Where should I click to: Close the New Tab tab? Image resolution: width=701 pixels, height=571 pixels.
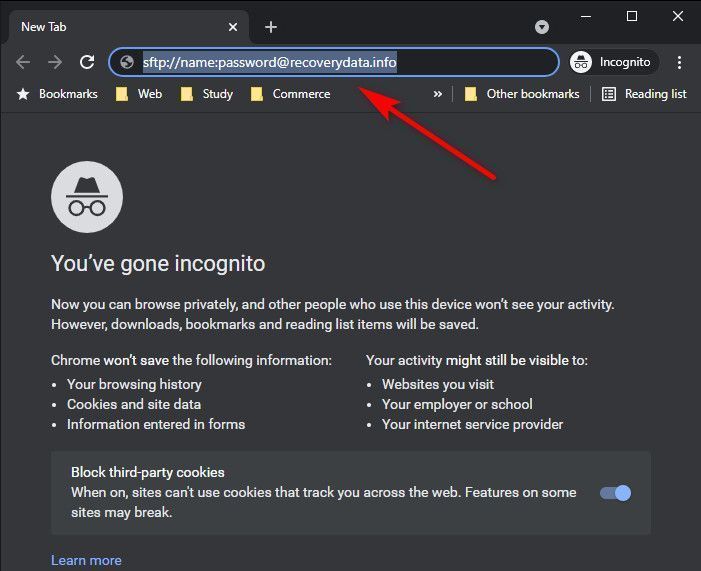click(232, 27)
